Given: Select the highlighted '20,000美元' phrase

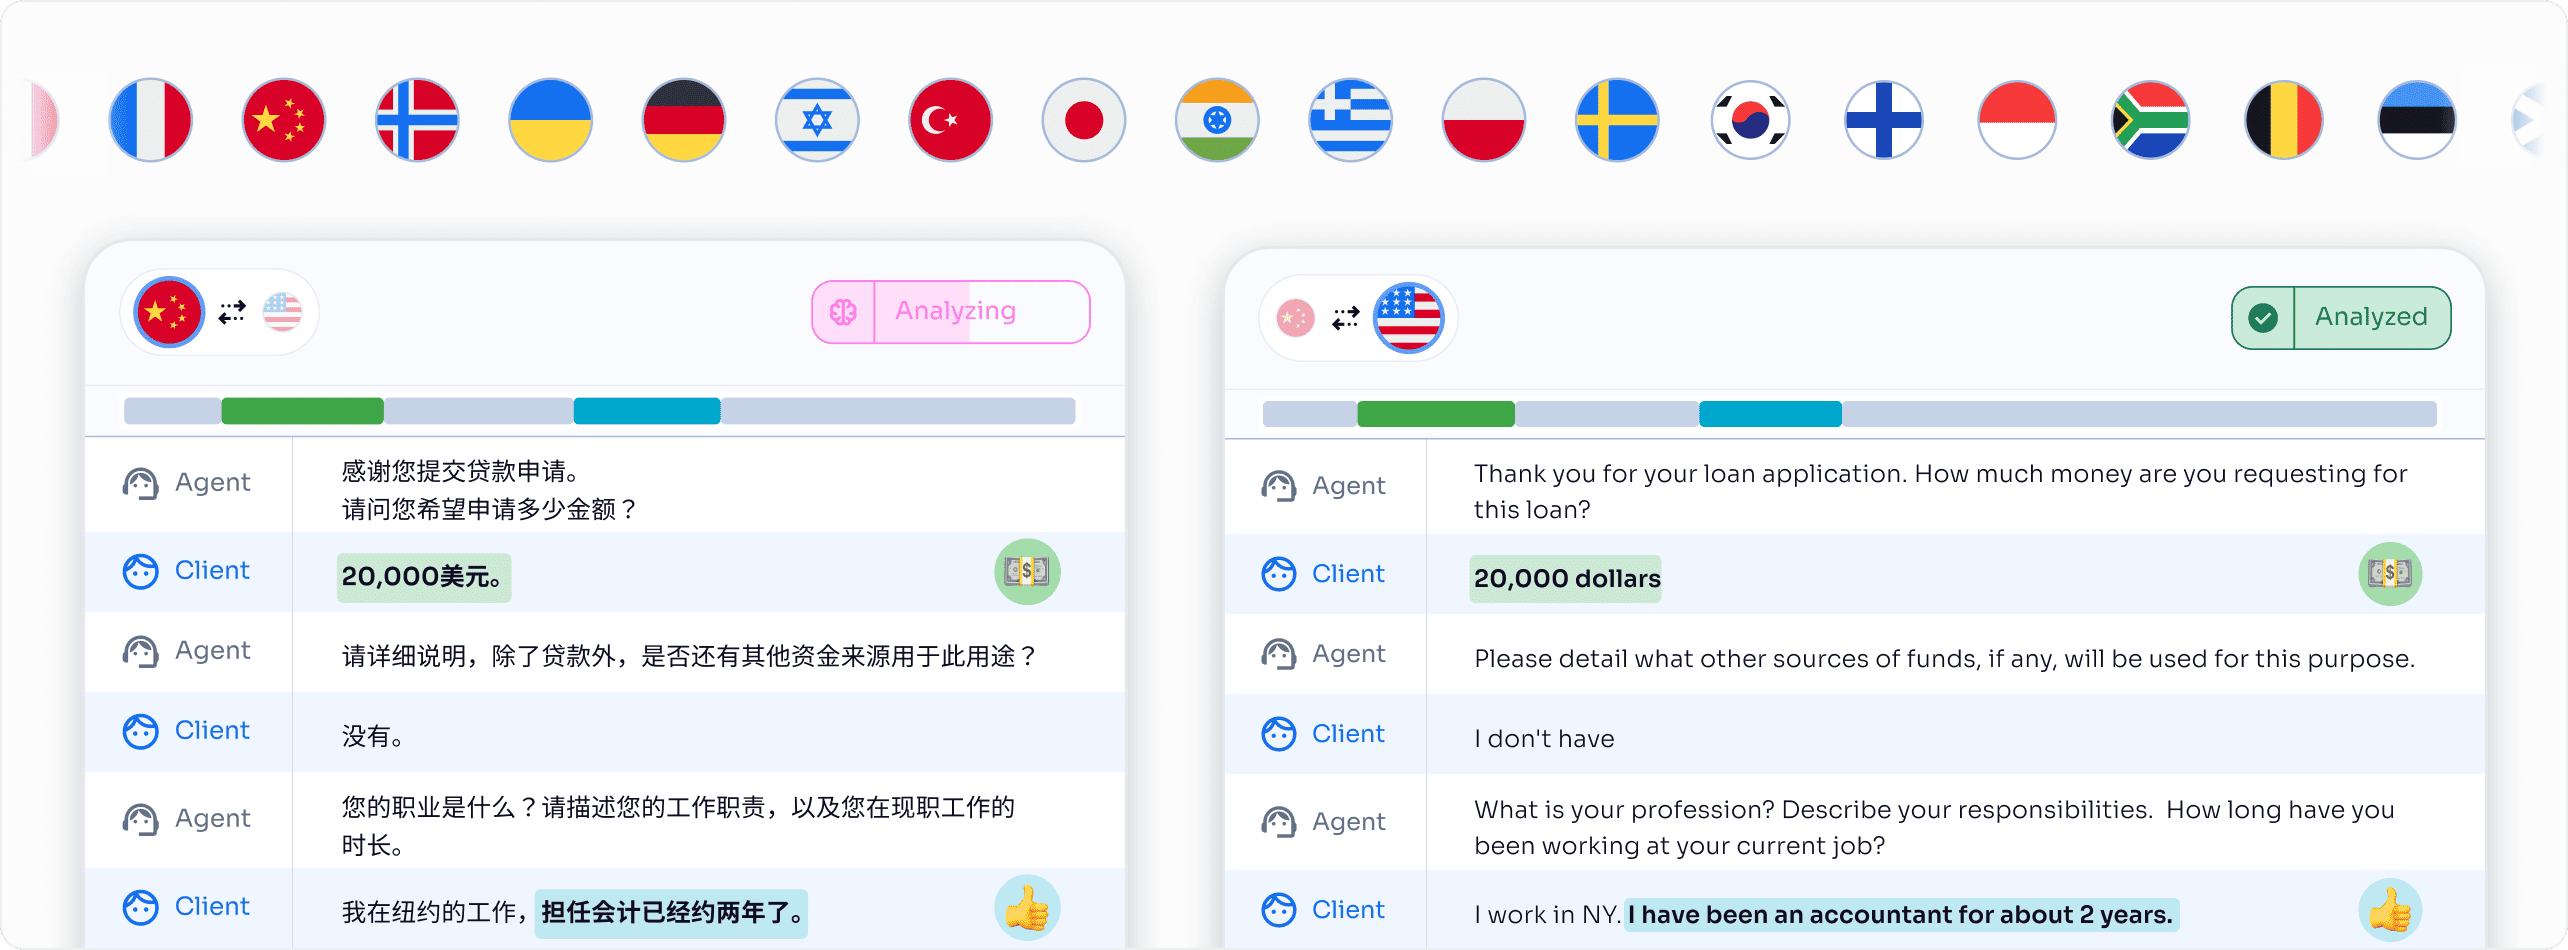Looking at the screenshot, I should [x=424, y=577].
